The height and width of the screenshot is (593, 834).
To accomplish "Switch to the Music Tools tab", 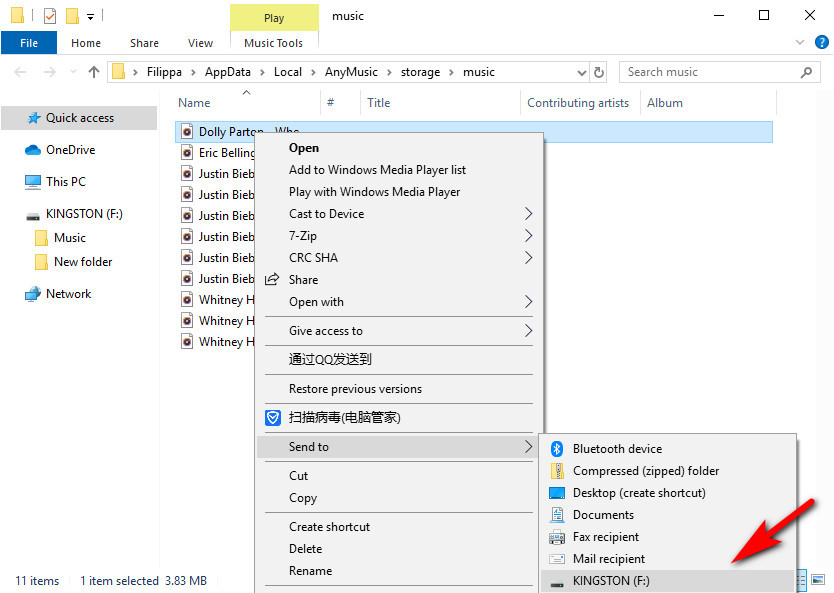I will click(x=273, y=43).
